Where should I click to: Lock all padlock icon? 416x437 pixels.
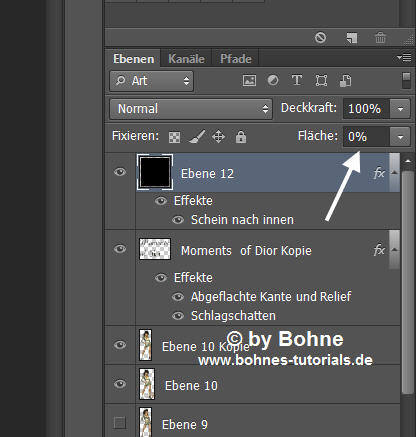[x=241, y=137]
